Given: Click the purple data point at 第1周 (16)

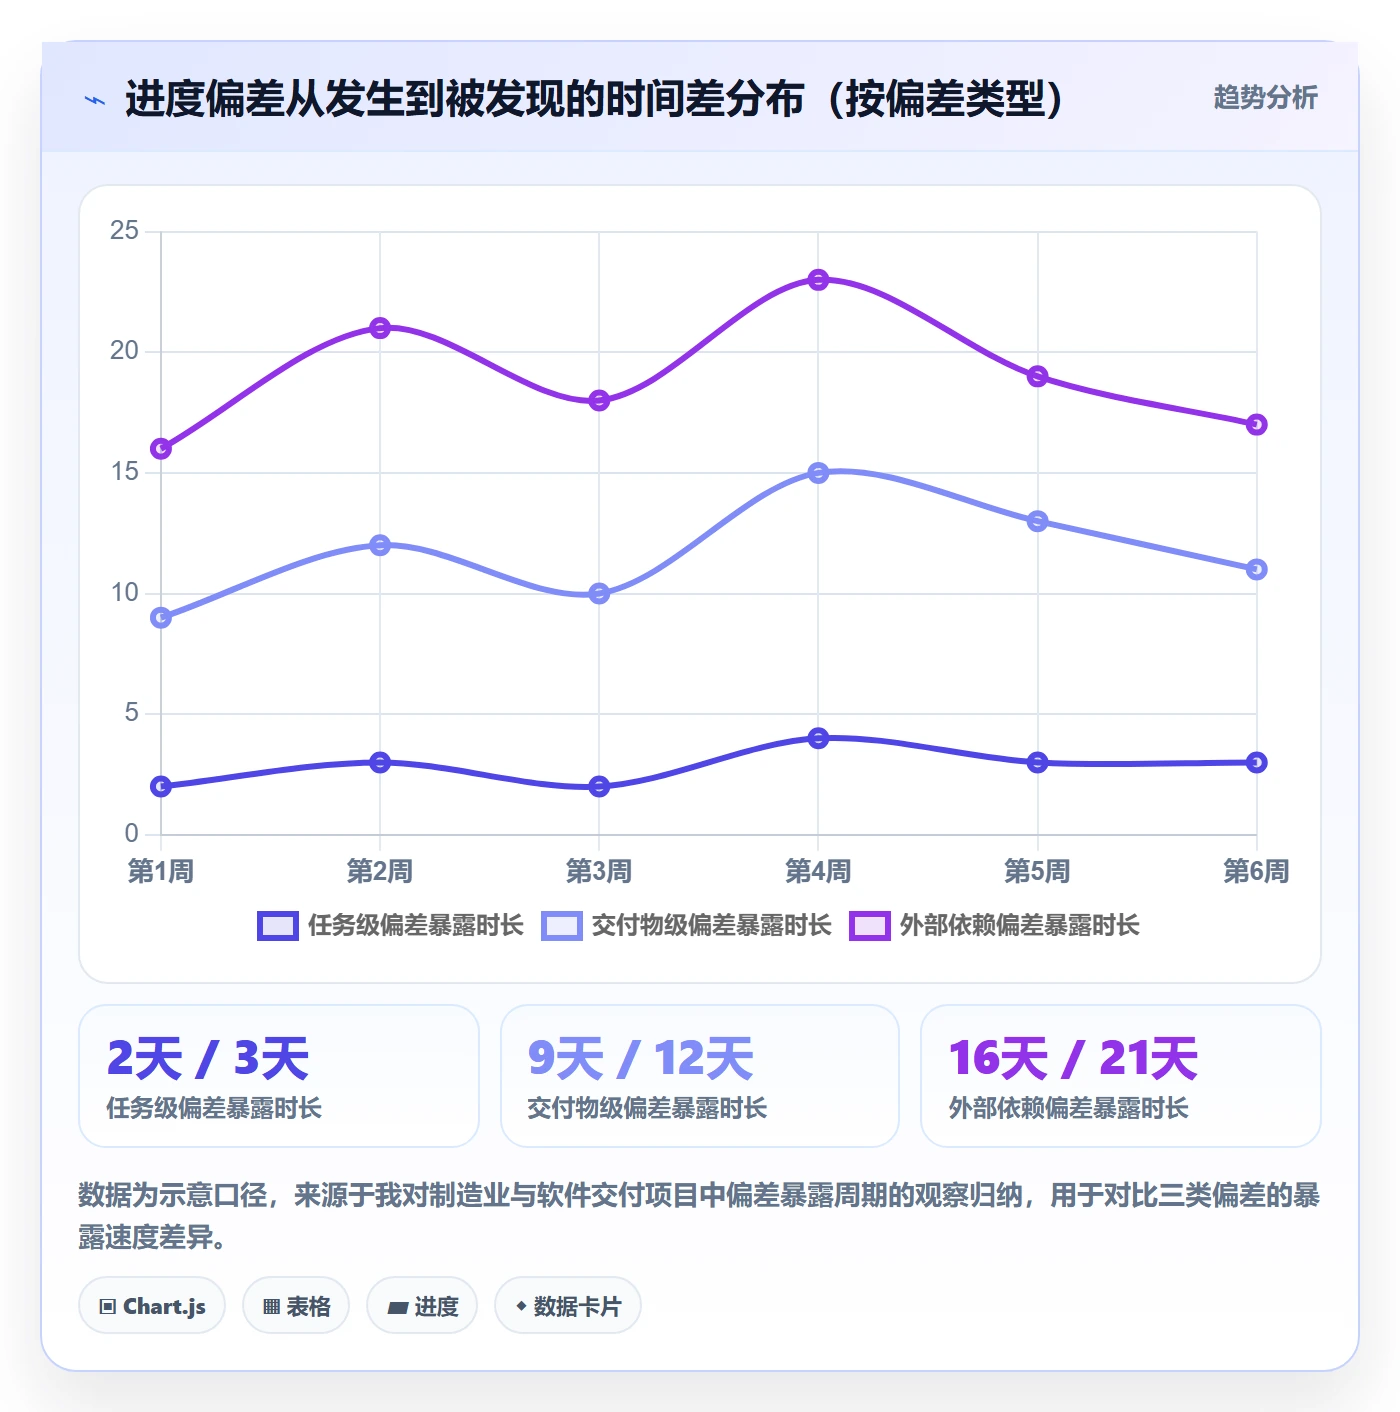Looking at the screenshot, I should tap(161, 449).
